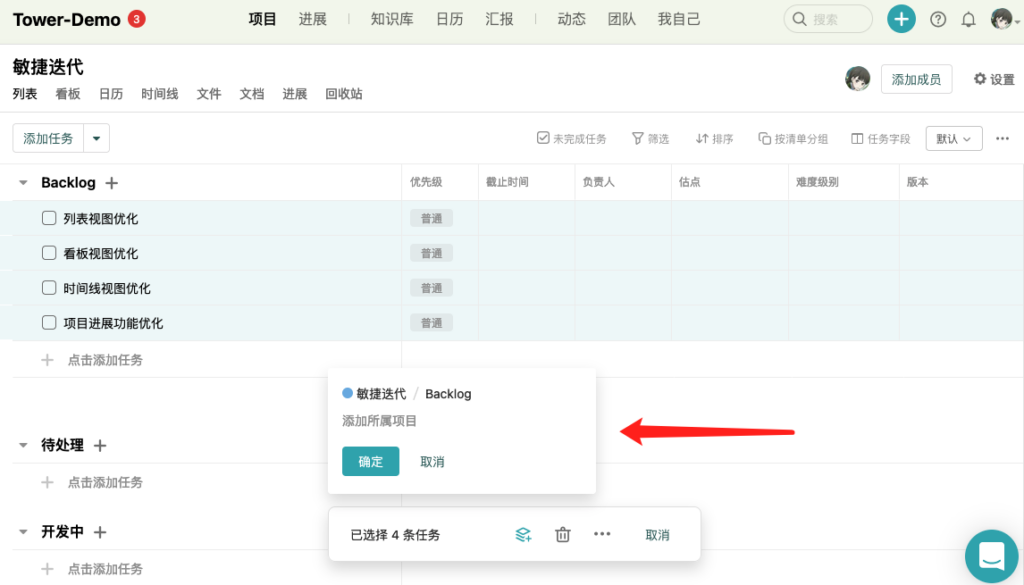Check the 看板视图优化 task checkbox
The height and width of the screenshot is (585, 1024).
click(49, 253)
